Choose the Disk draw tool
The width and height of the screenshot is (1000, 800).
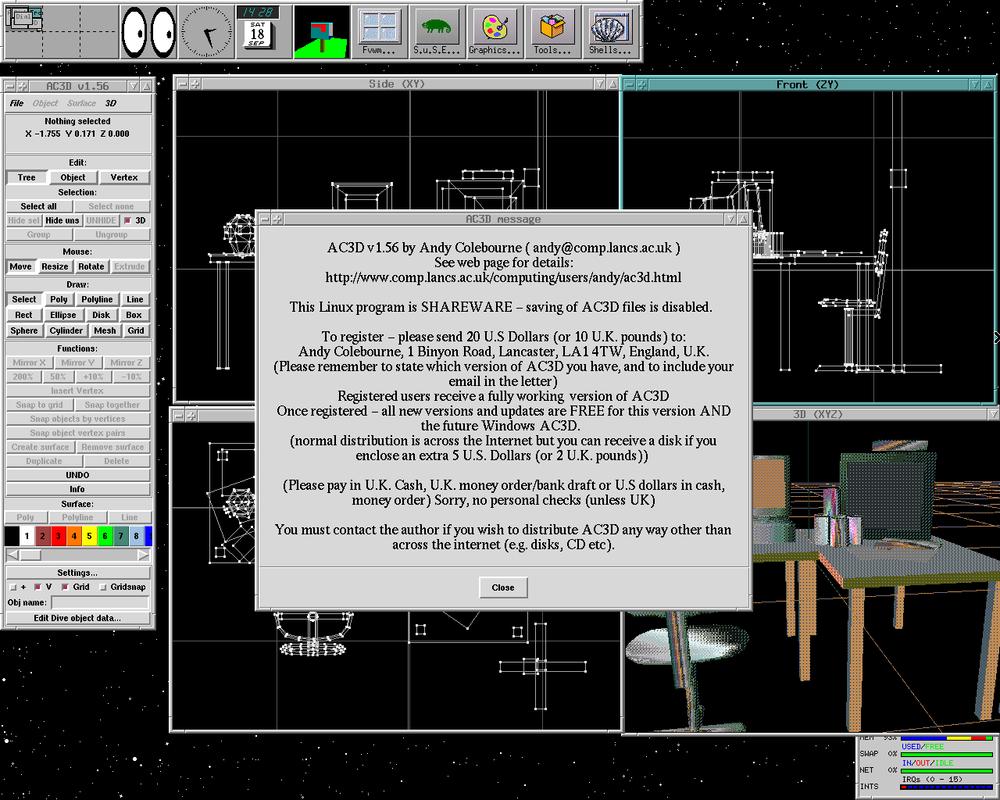101,315
